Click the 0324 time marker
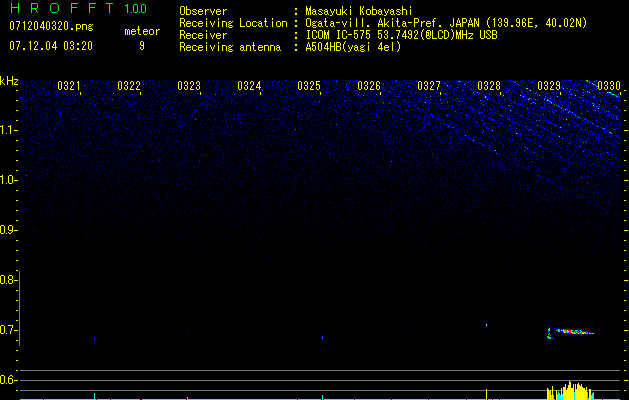The height and width of the screenshot is (400, 629). (249, 86)
